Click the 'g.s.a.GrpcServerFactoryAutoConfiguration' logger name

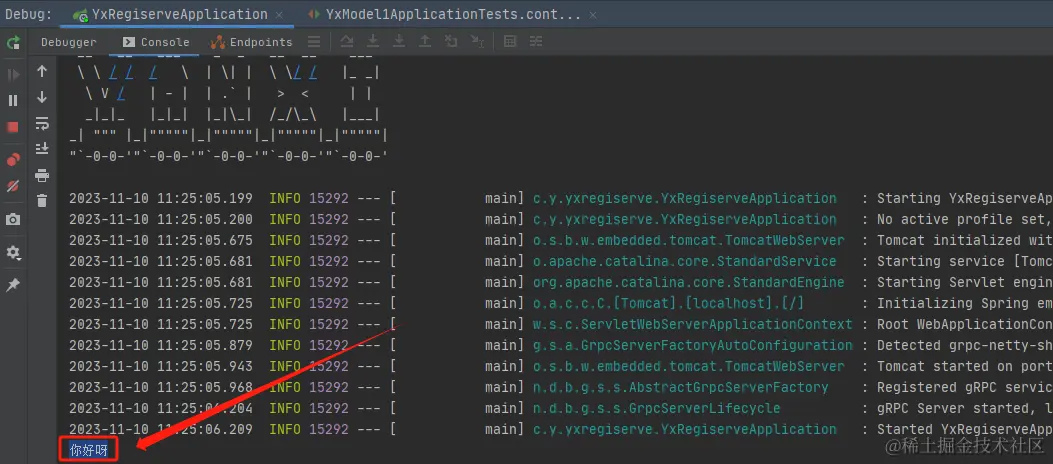(x=692, y=345)
